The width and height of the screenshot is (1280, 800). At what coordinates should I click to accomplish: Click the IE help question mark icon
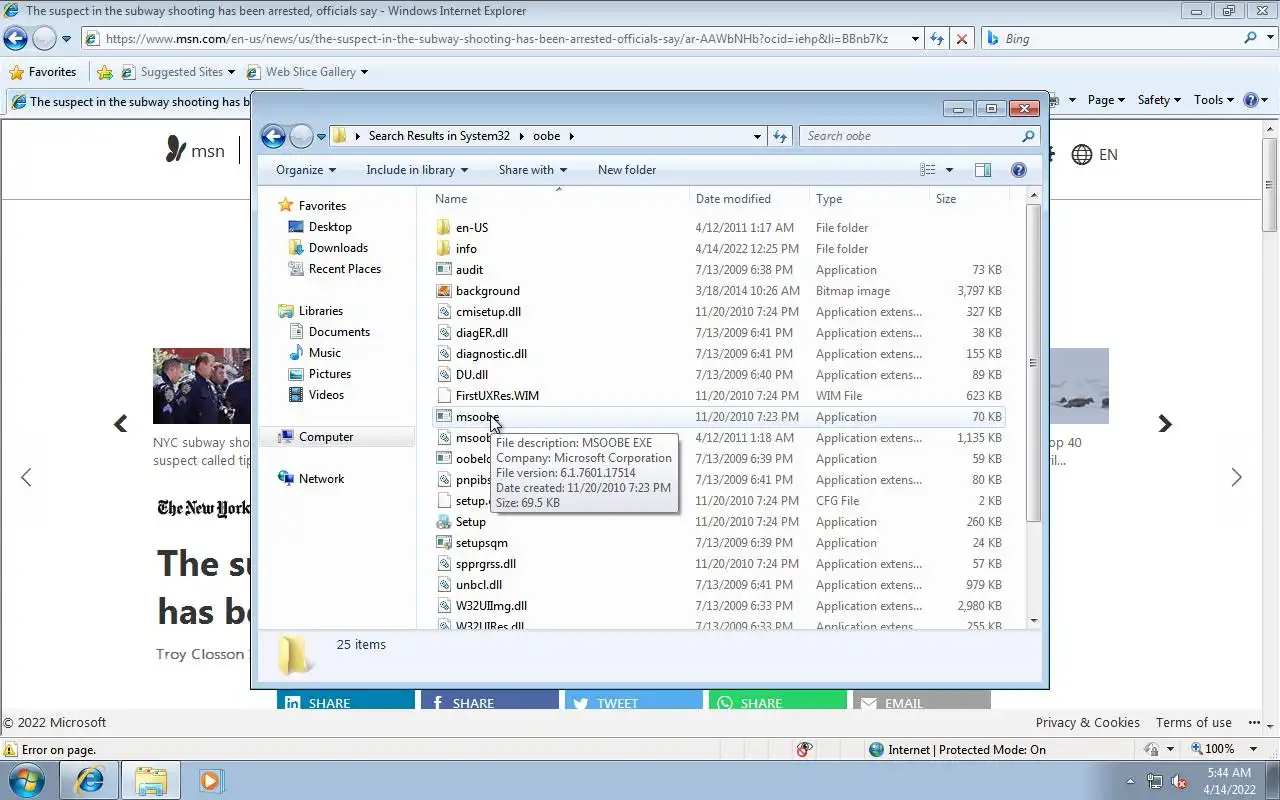[x=1250, y=100]
